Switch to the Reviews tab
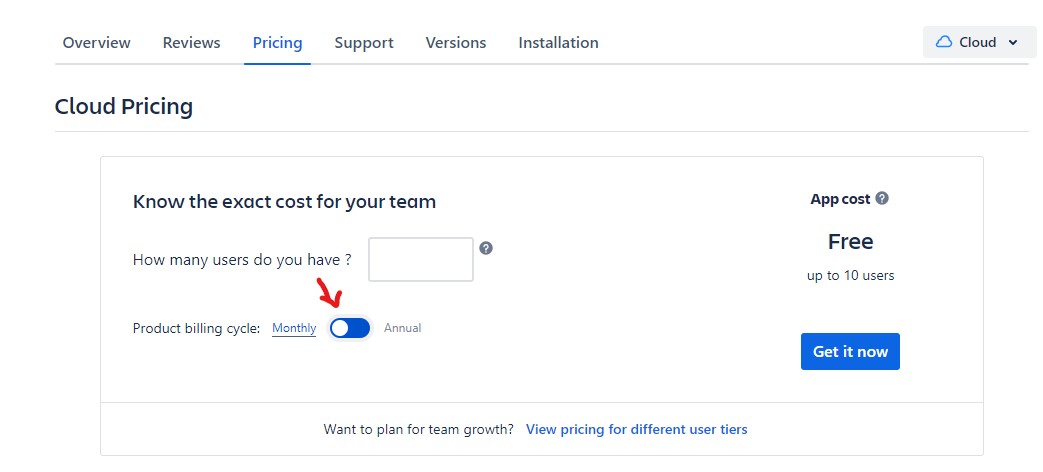The height and width of the screenshot is (472, 1043). [191, 43]
